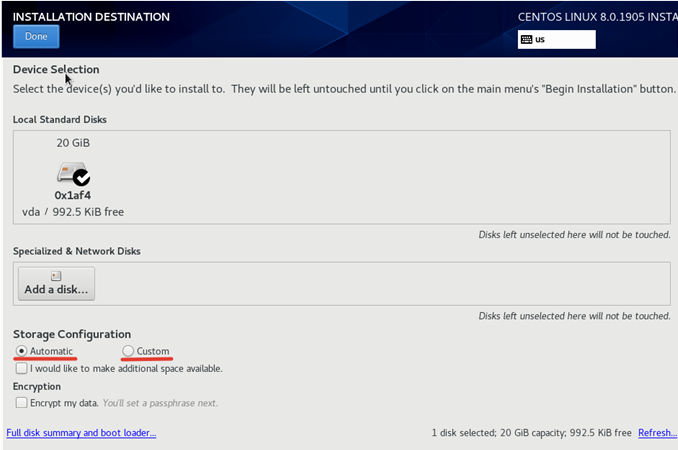
Task: Tick the Encrypt my data checkbox
Action: [21, 403]
